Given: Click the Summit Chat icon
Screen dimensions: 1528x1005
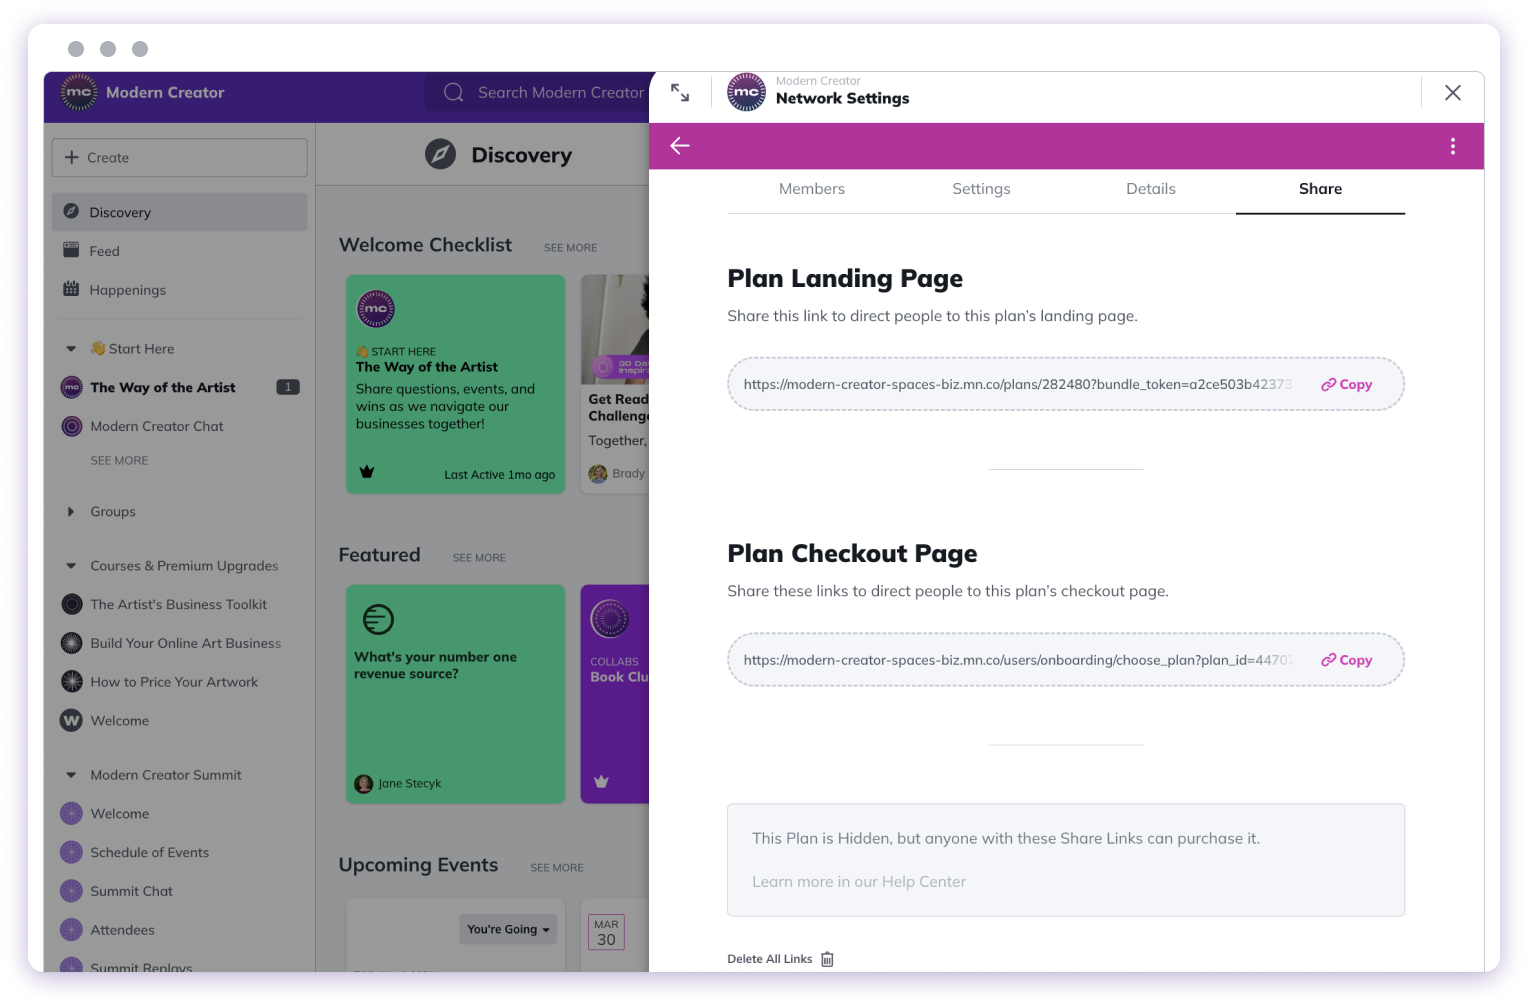Looking at the screenshot, I should point(71,891).
